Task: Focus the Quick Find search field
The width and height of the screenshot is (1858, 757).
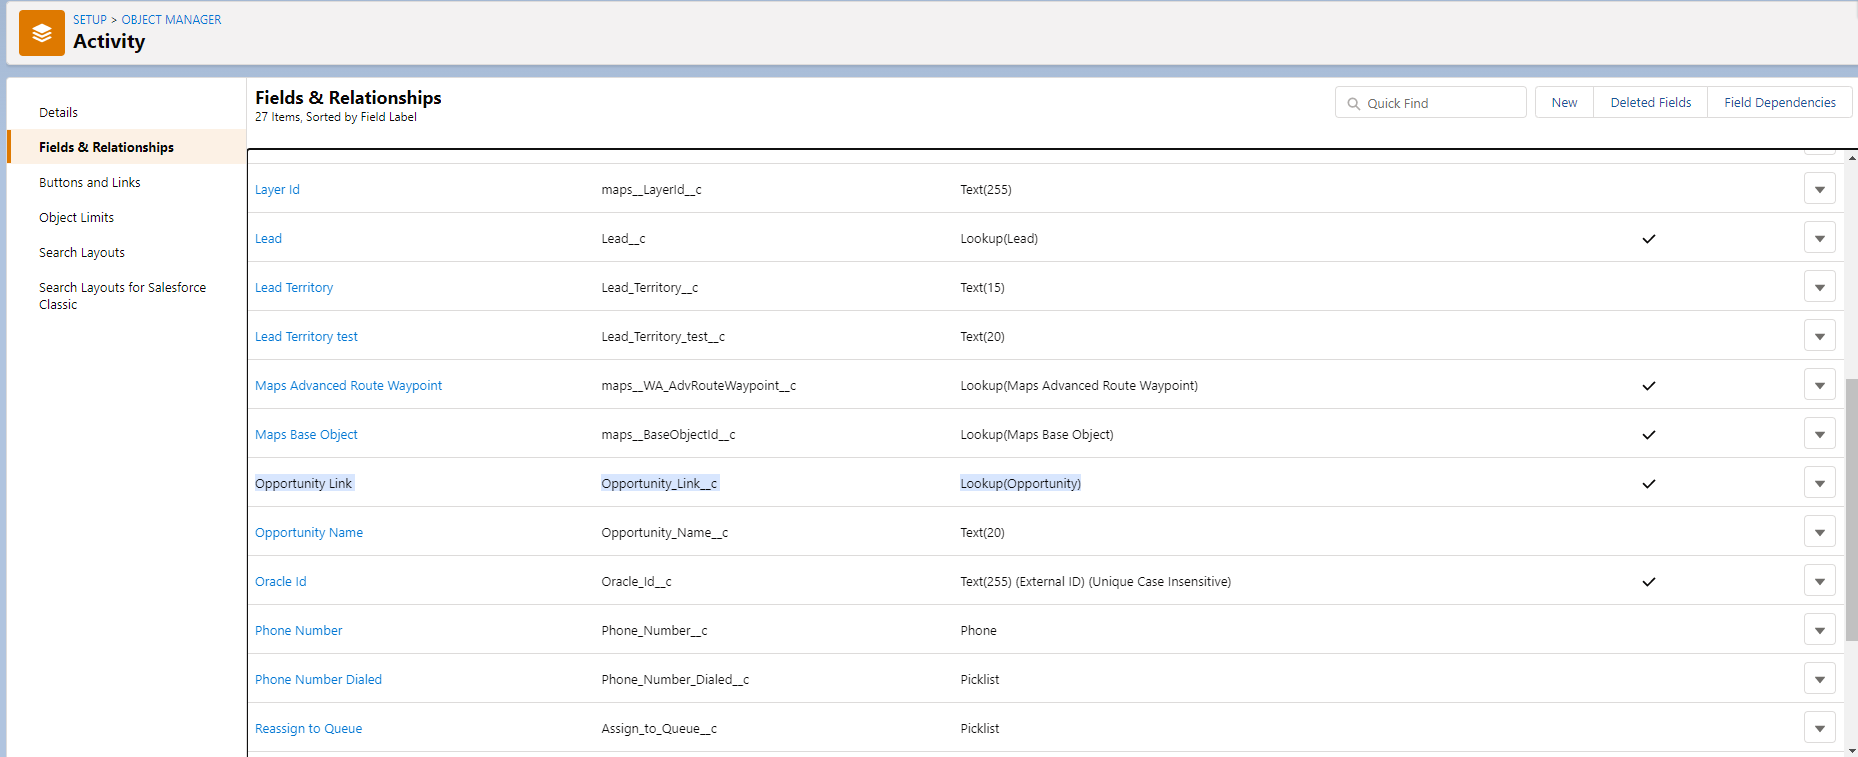Action: pyautogui.click(x=1431, y=102)
